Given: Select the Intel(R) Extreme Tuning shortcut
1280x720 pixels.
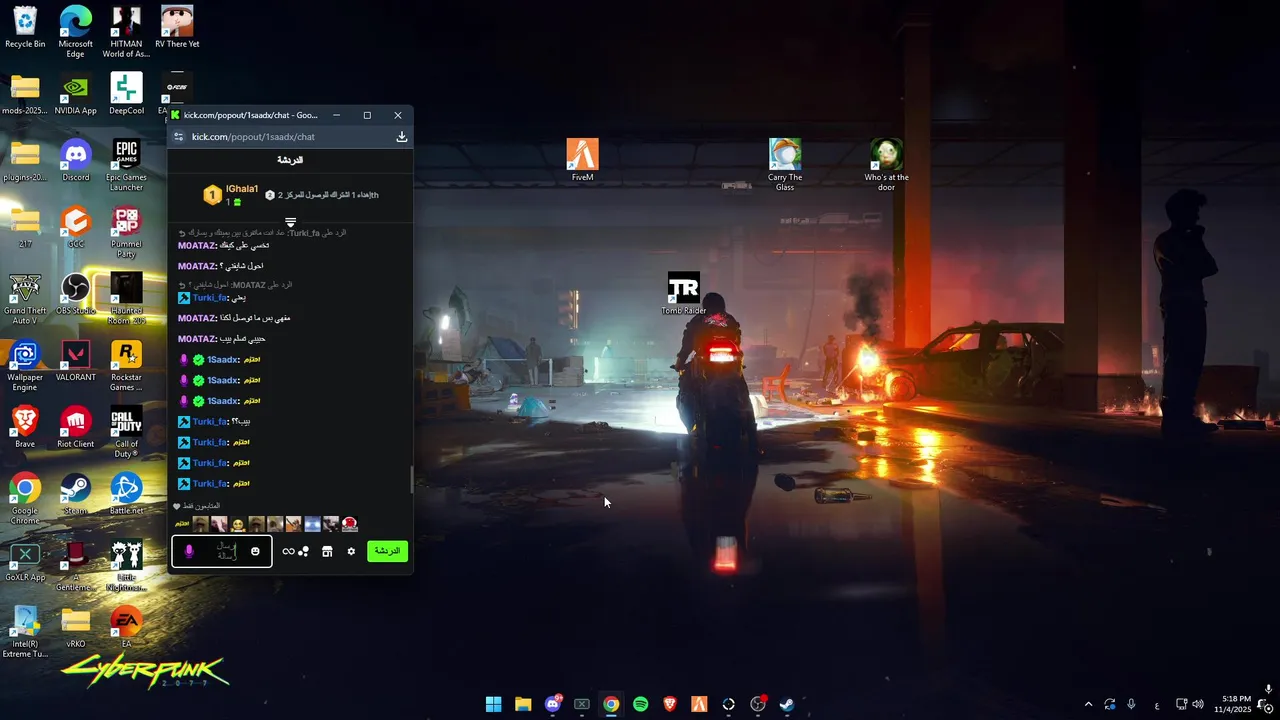Looking at the screenshot, I should [25, 632].
